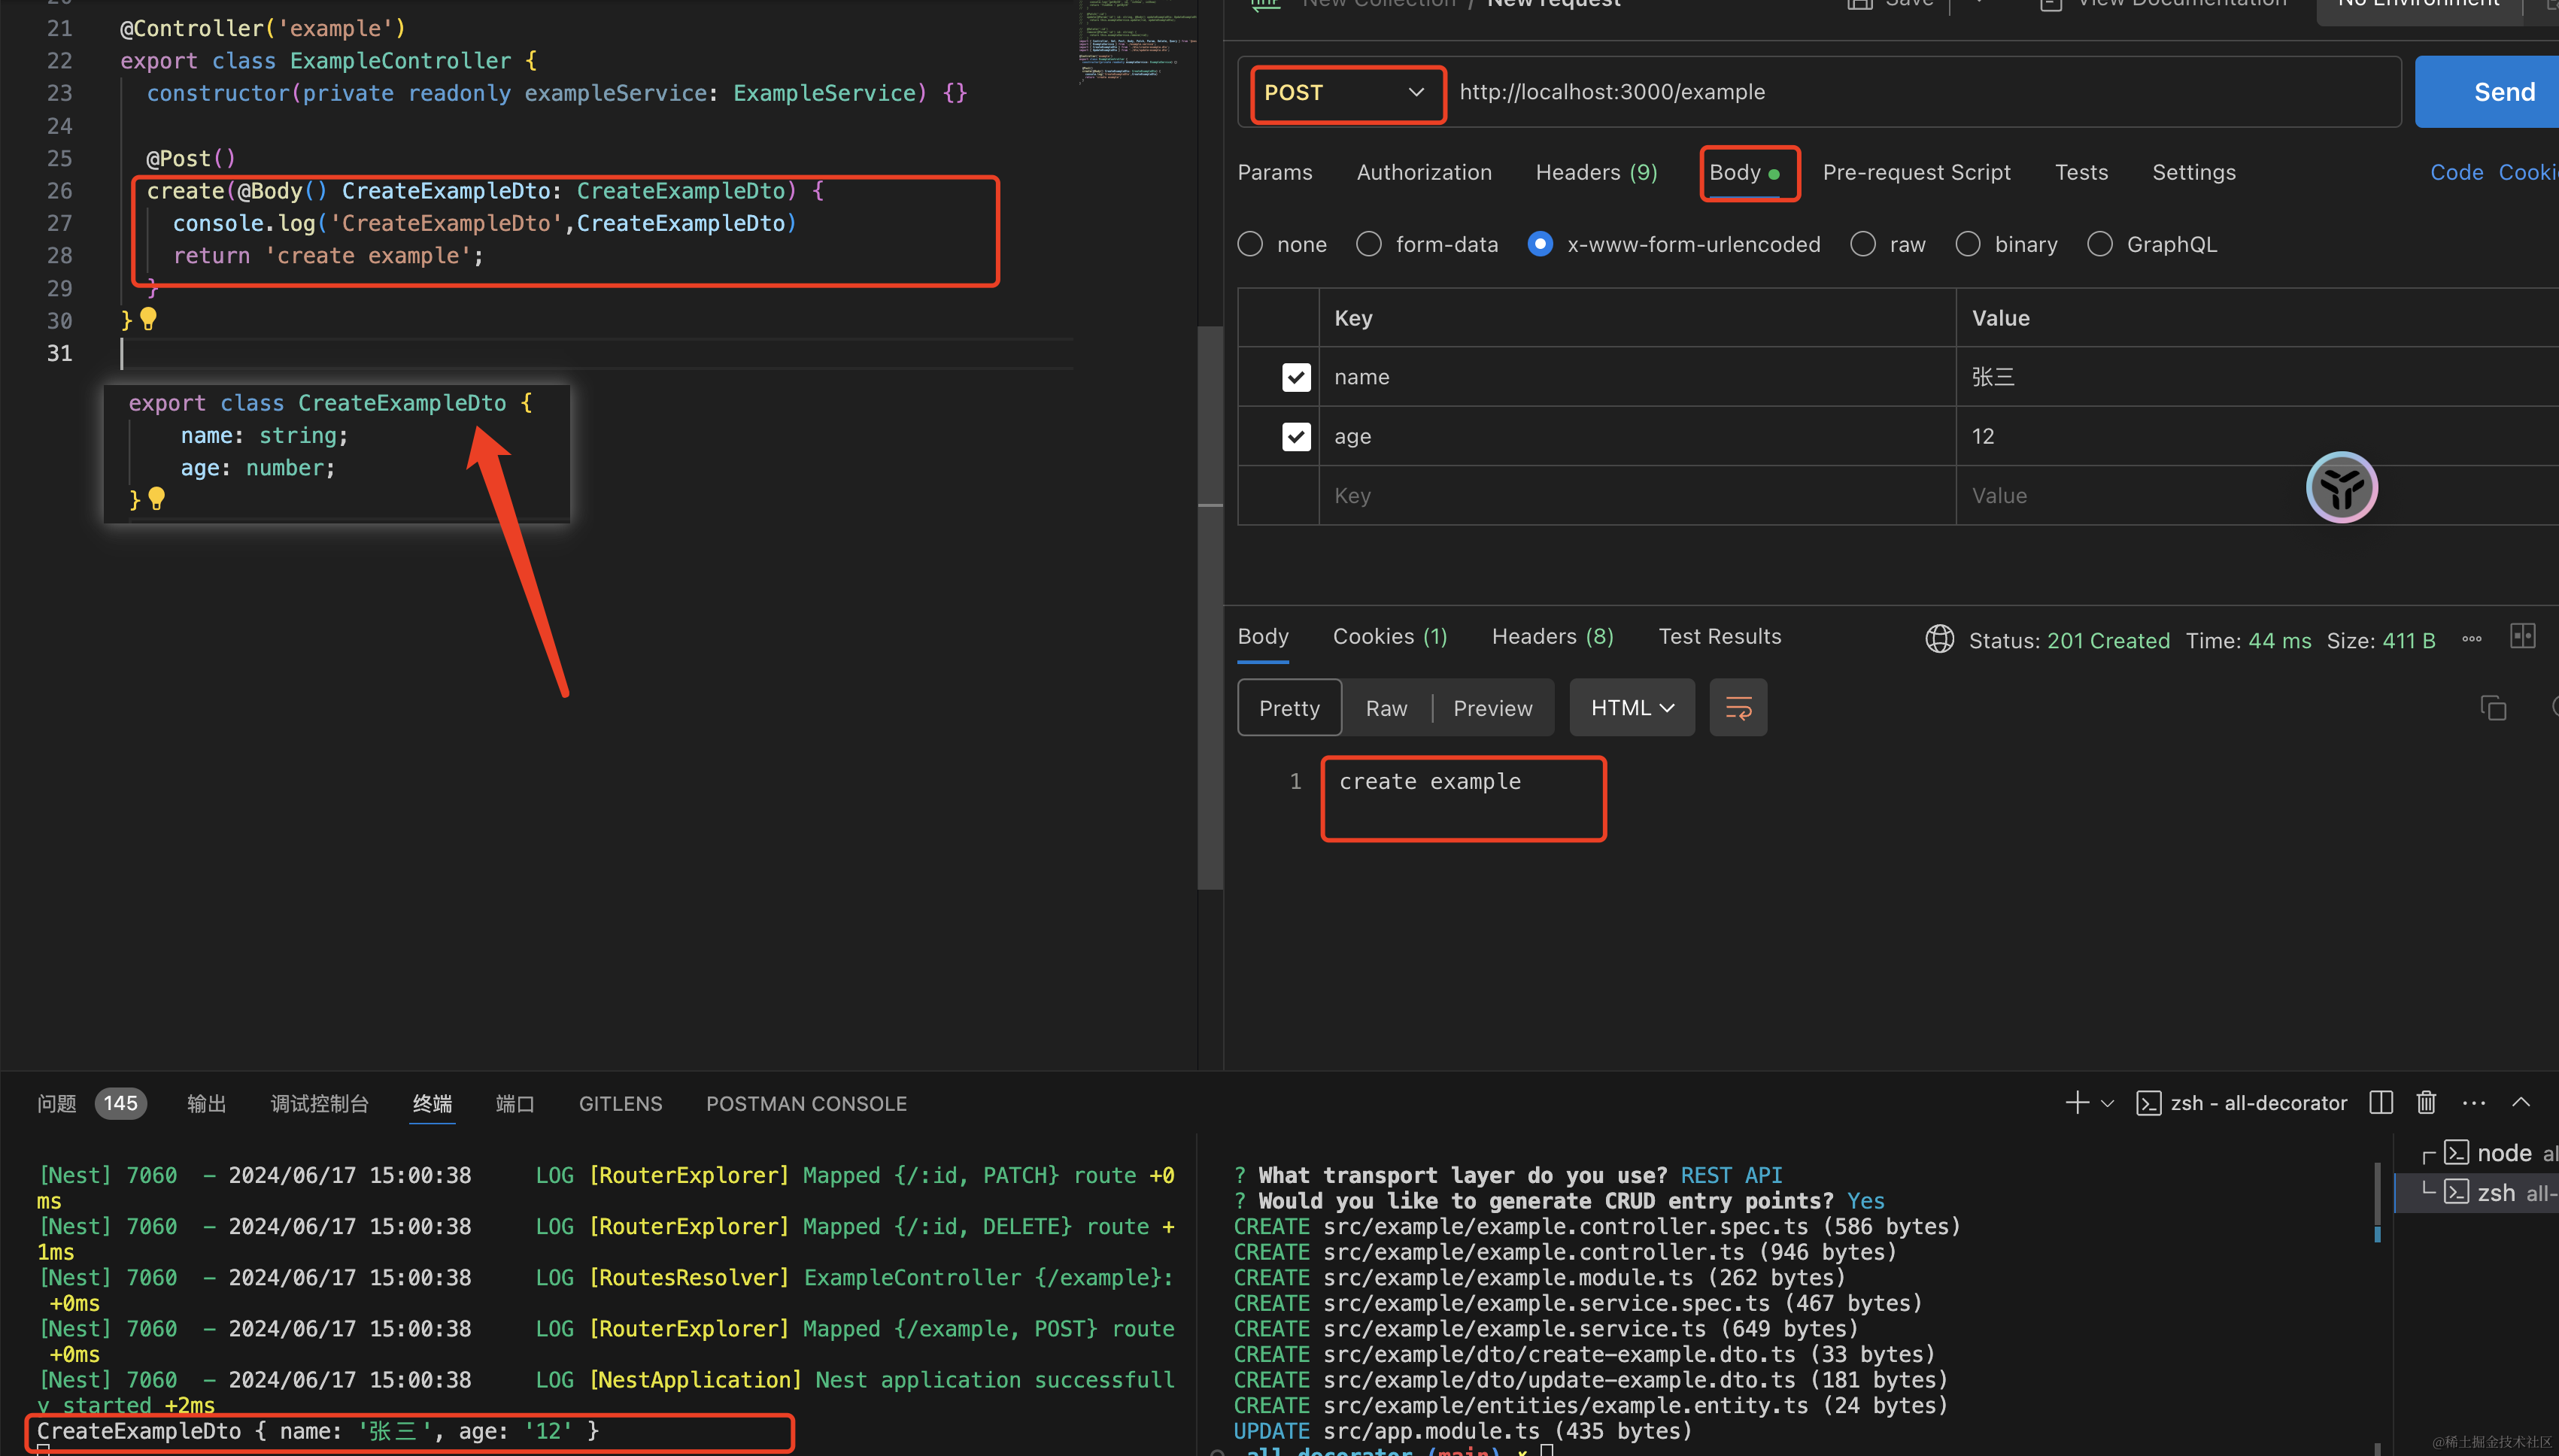Open the request Settings tab
This screenshot has width=2559, height=1456.
(x=2193, y=173)
